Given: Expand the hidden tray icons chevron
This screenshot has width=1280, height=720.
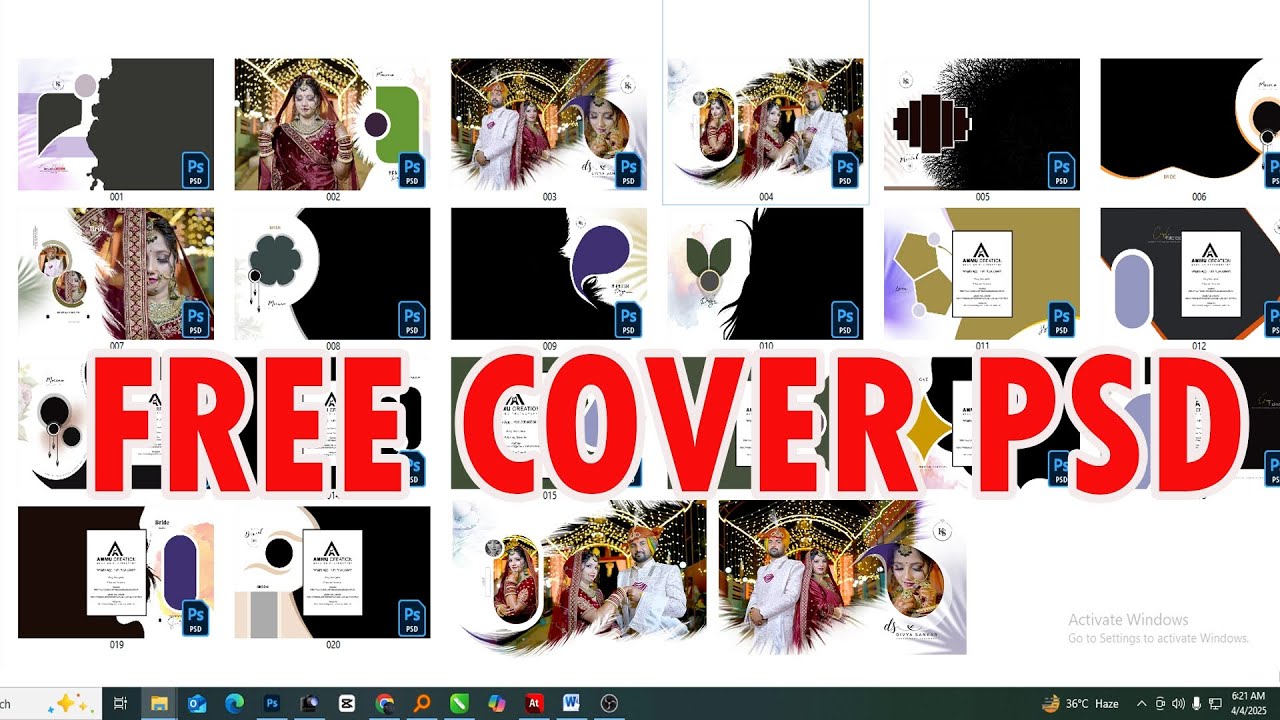Looking at the screenshot, I should [1141, 704].
